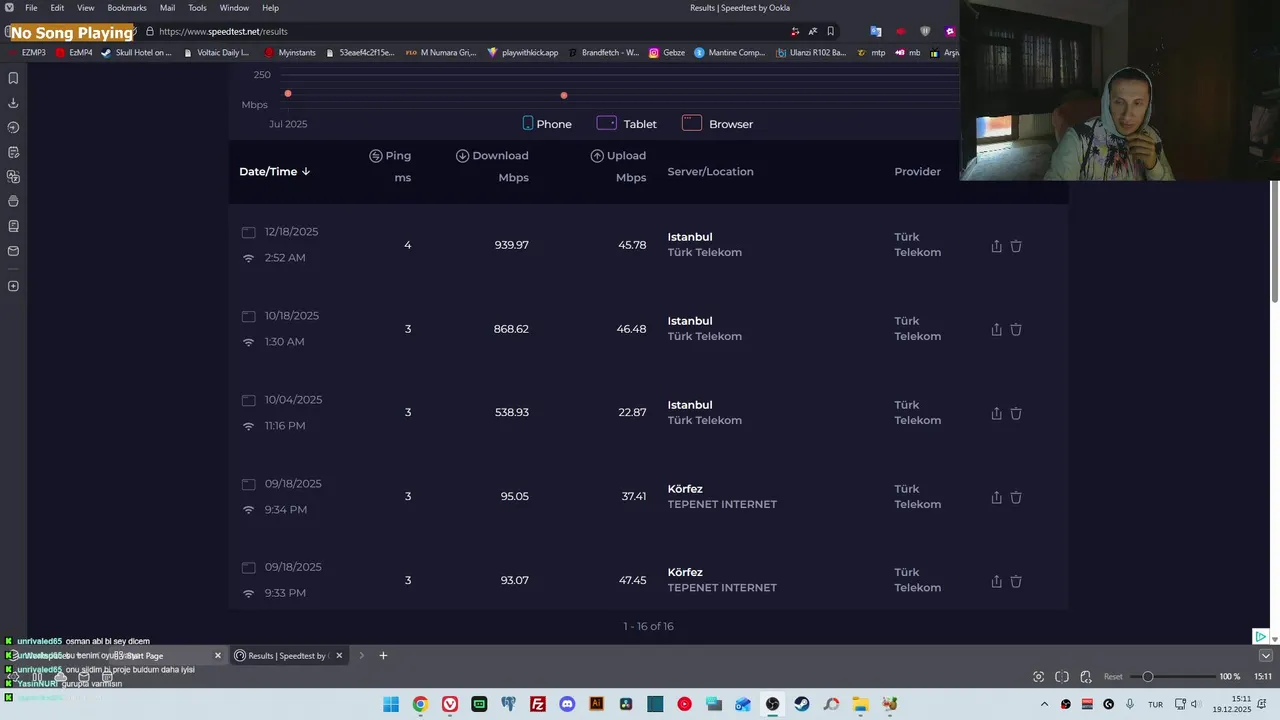Click the bookmark page icon in address bar
The width and height of the screenshot is (1280, 720).
(x=830, y=31)
